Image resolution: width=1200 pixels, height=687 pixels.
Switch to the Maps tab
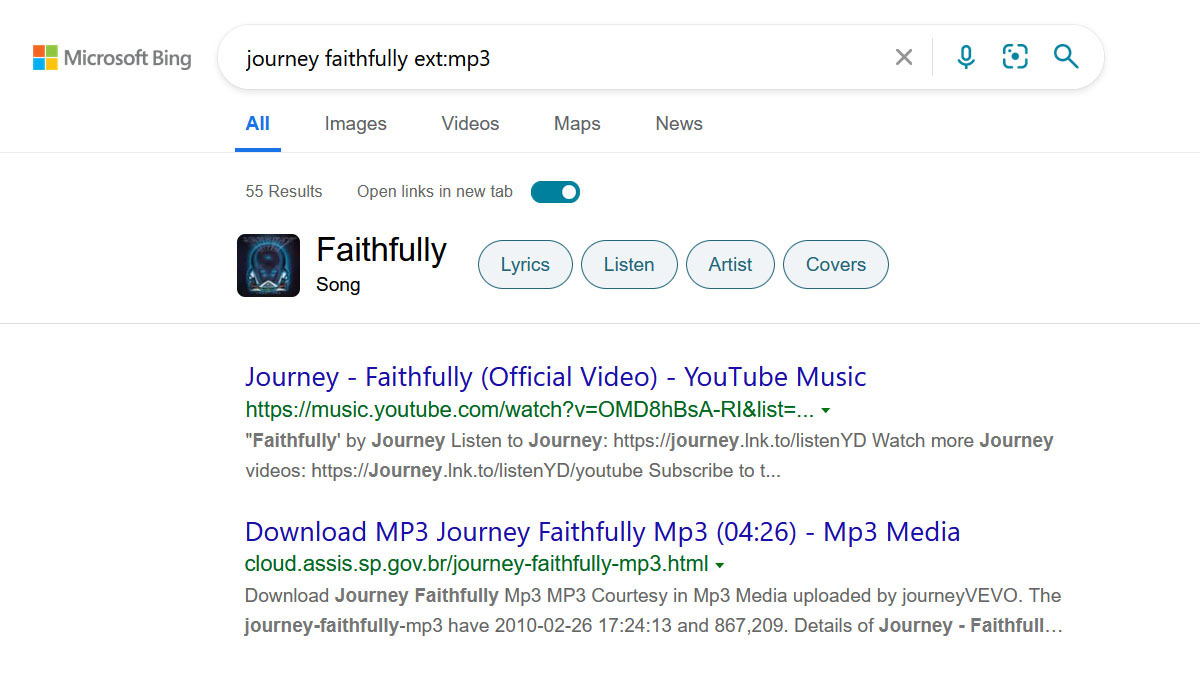tap(577, 124)
